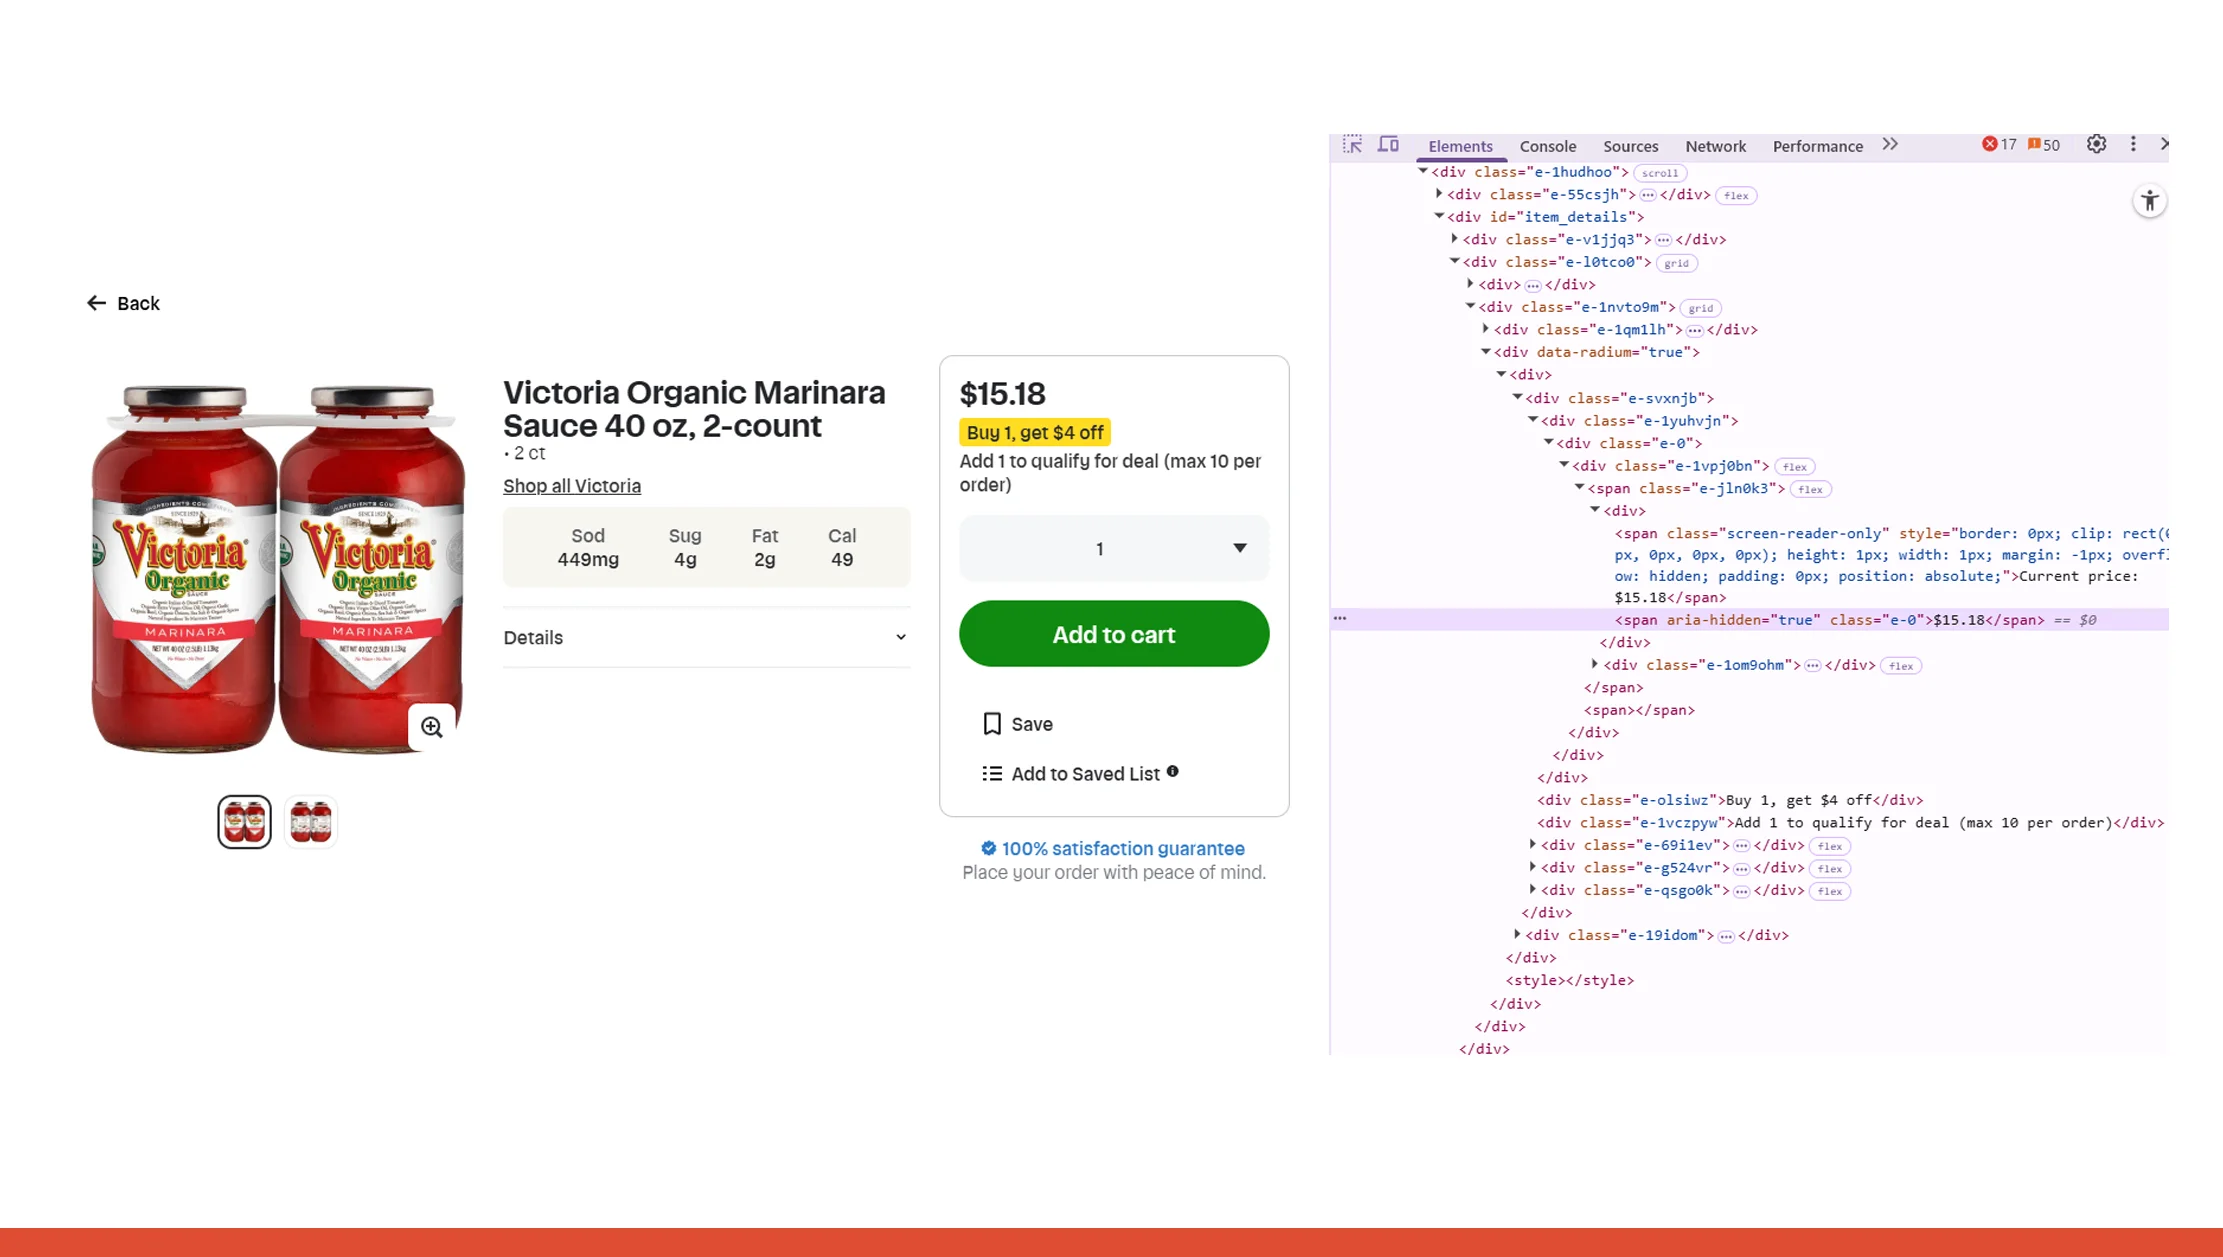
Task: Open the Shop all Victoria link
Action: pos(571,486)
